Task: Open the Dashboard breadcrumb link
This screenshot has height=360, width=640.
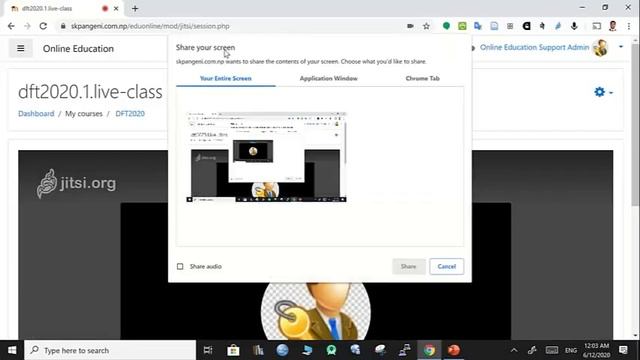Action: pyautogui.click(x=36, y=113)
